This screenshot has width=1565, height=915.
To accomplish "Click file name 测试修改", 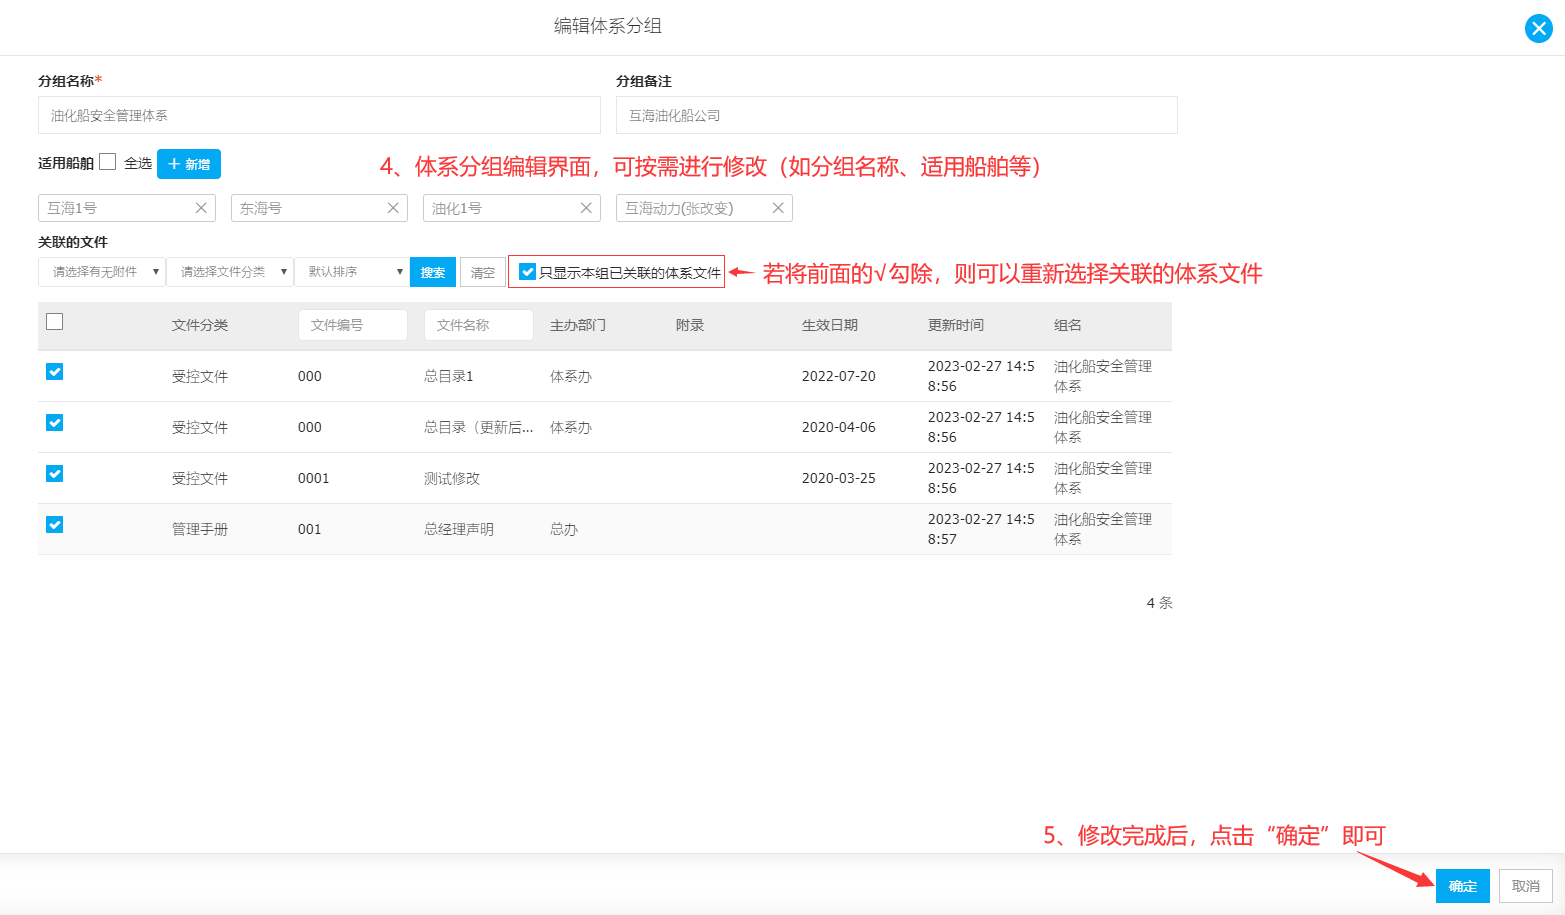I will tap(452, 478).
